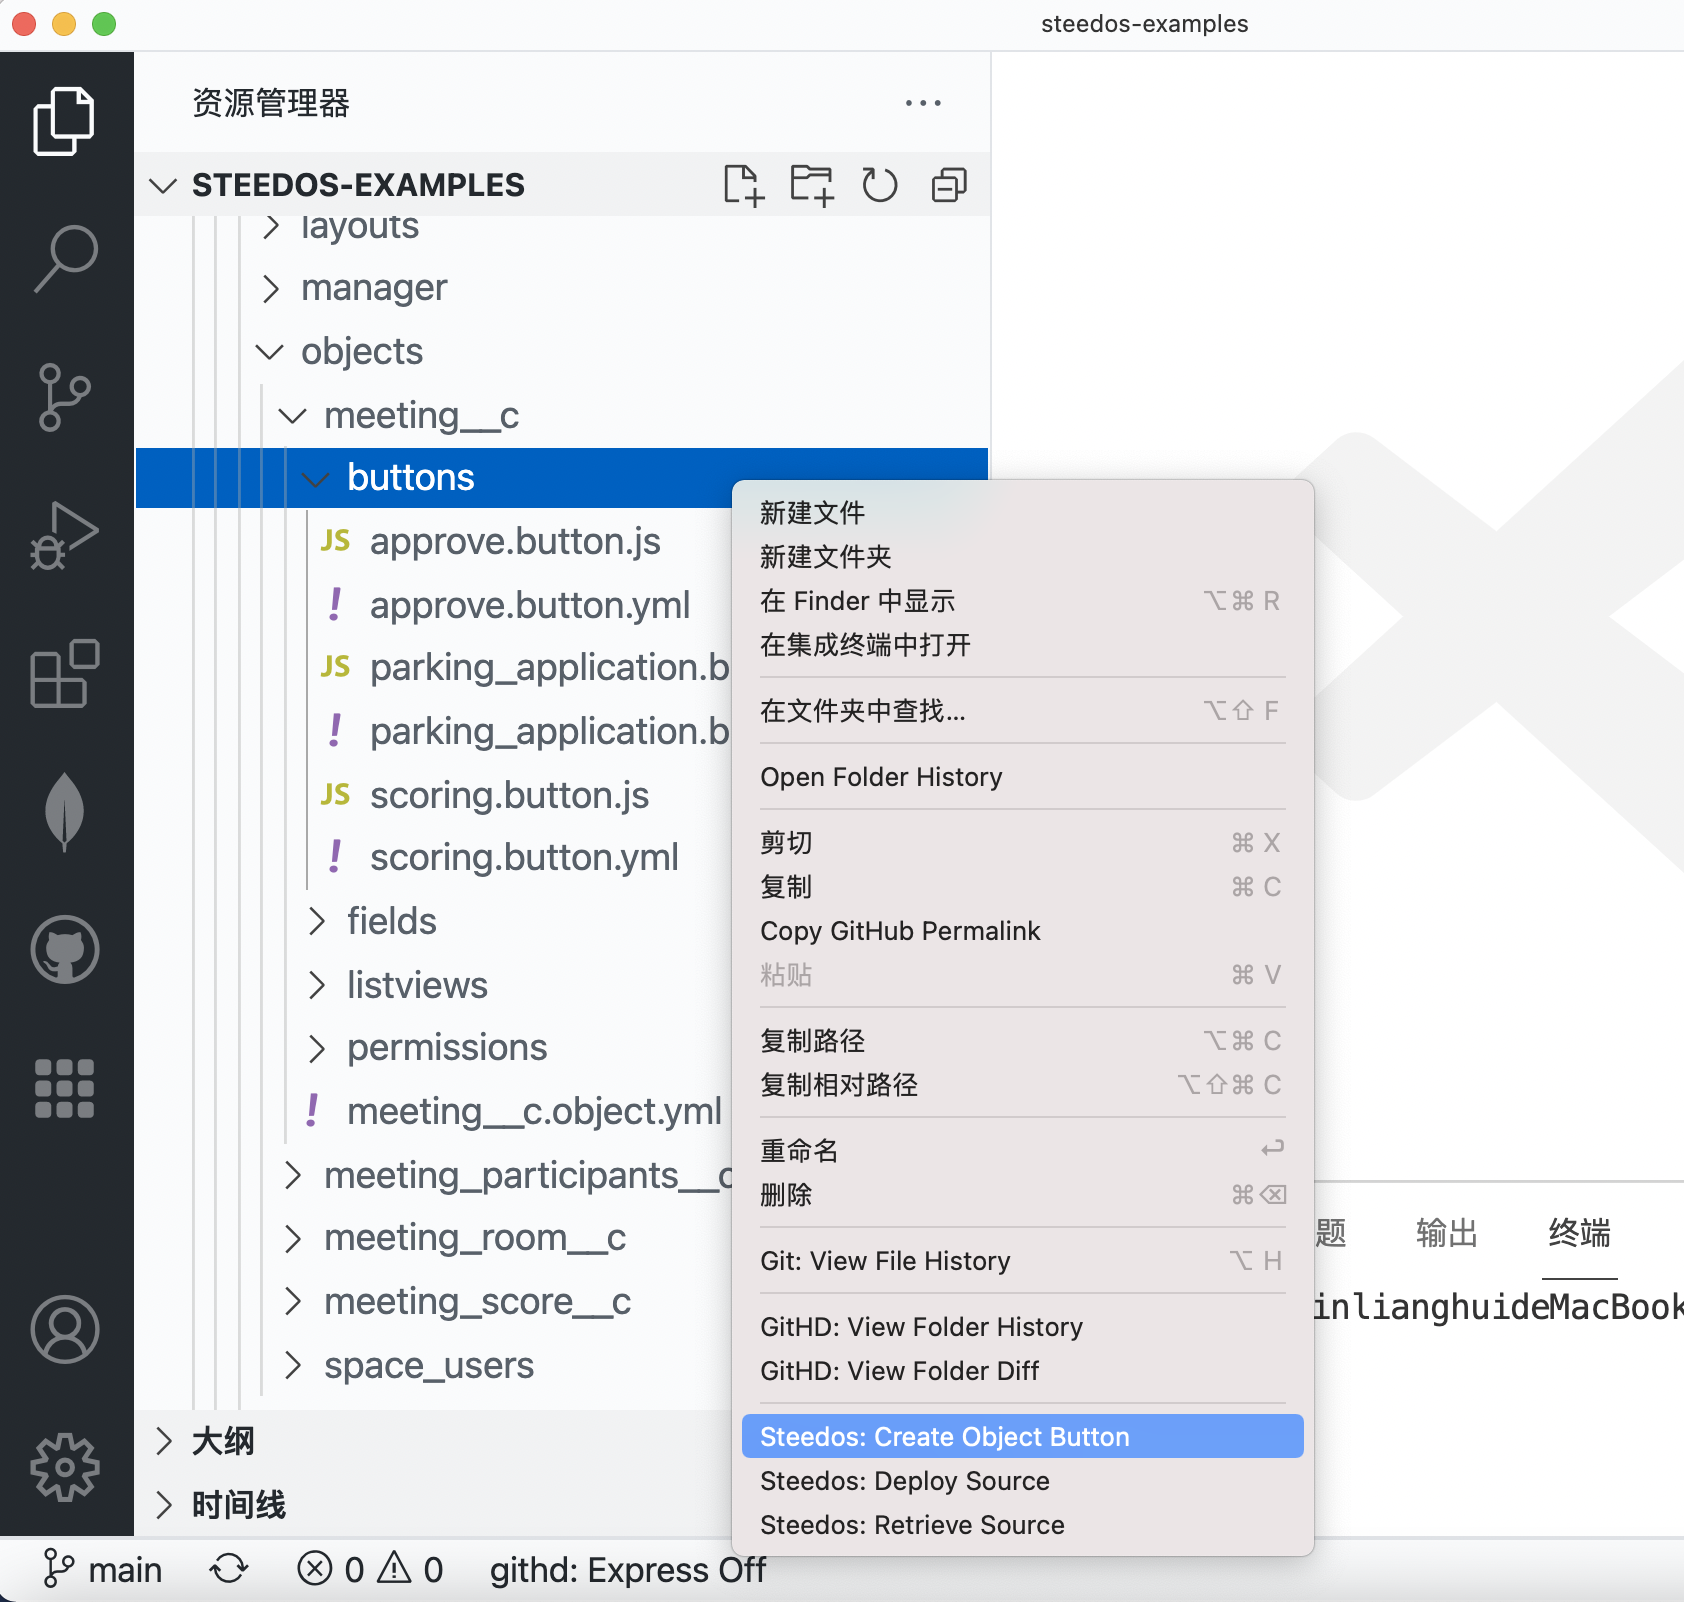Viewport: 1684px width, 1602px height.
Task: Select Steedos: Create Object Button
Action: [x=1022, y=1437]
